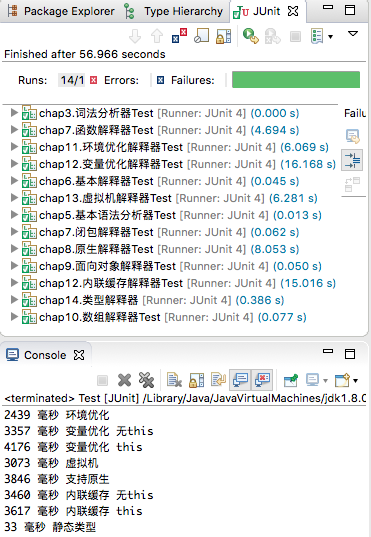Expand chap11.环境优化解释器Test node
Screen dimensions: 371x537
(x=14, y=147)
